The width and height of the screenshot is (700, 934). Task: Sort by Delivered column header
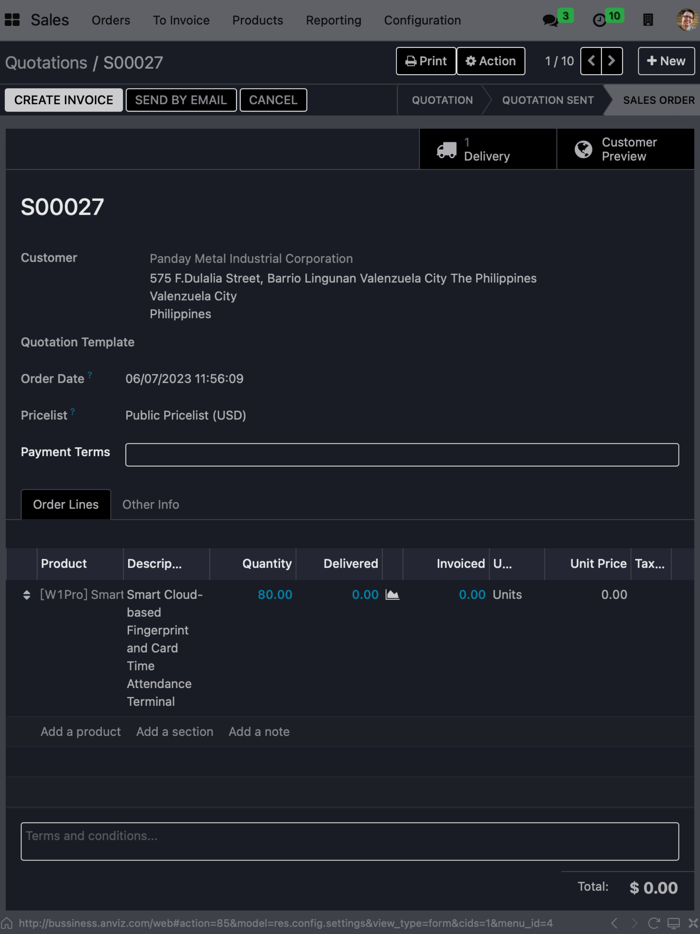click(x=339, y=563)
